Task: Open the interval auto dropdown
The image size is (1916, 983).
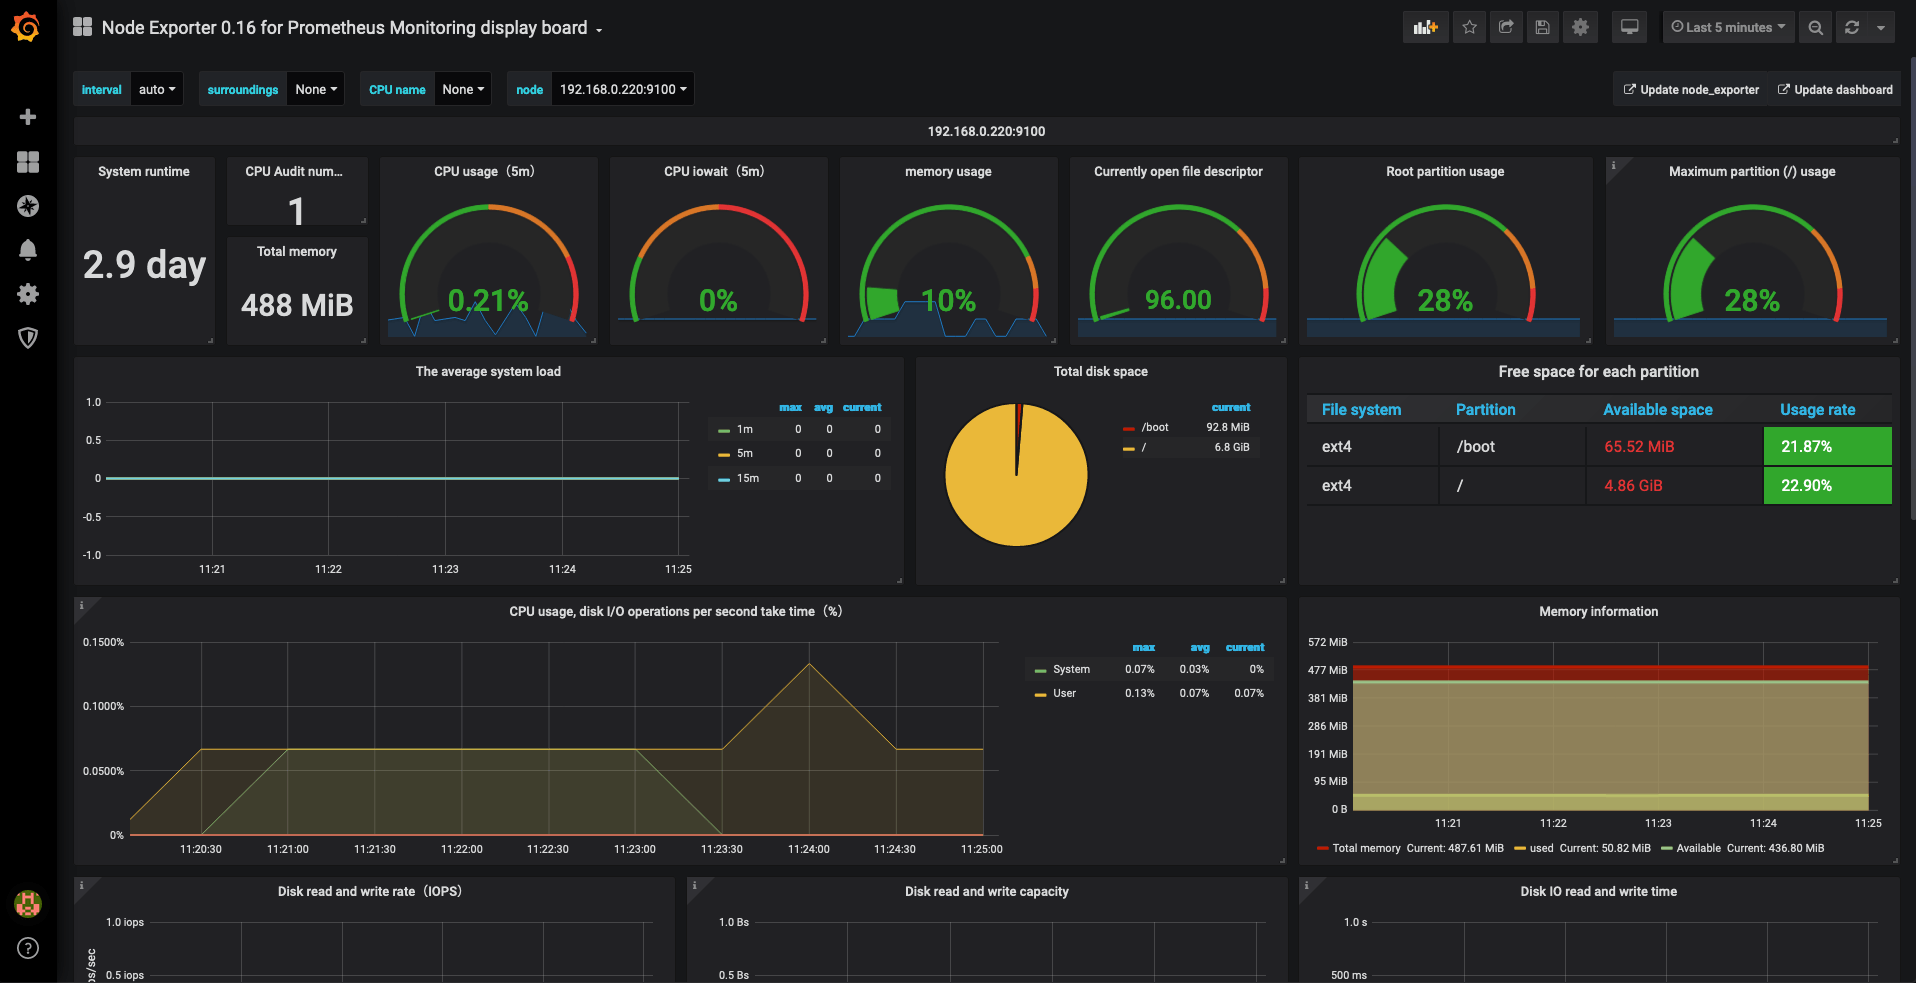Action: (156, 89)
